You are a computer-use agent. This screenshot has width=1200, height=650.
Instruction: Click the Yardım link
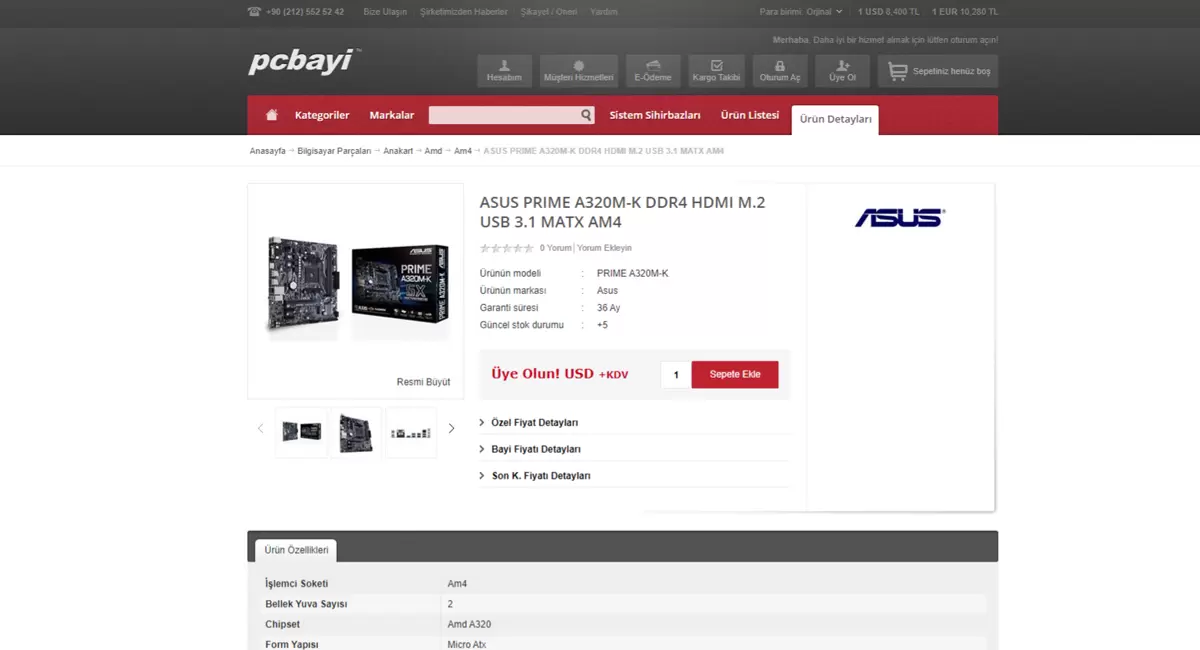(x=604, y=12)
